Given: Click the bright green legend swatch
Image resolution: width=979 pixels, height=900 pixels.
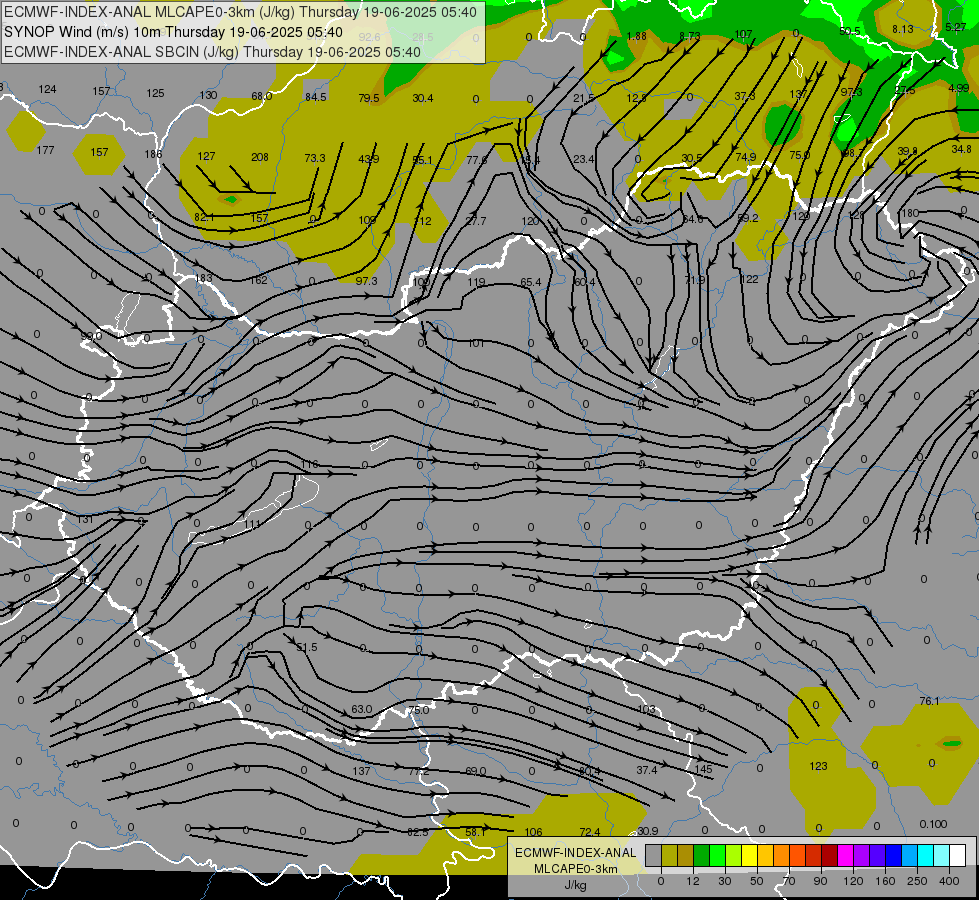Looking at the screenshot, I should click(x=717, y=855).
